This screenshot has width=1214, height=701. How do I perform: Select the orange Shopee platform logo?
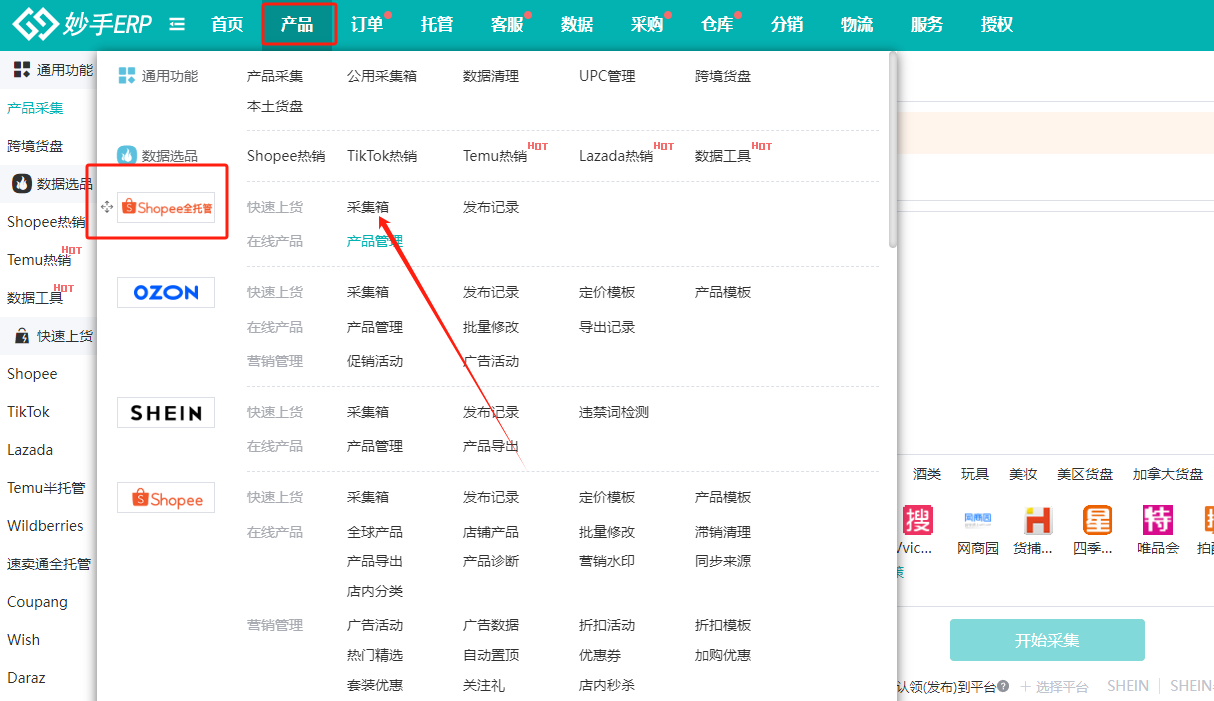click(166, 498)
